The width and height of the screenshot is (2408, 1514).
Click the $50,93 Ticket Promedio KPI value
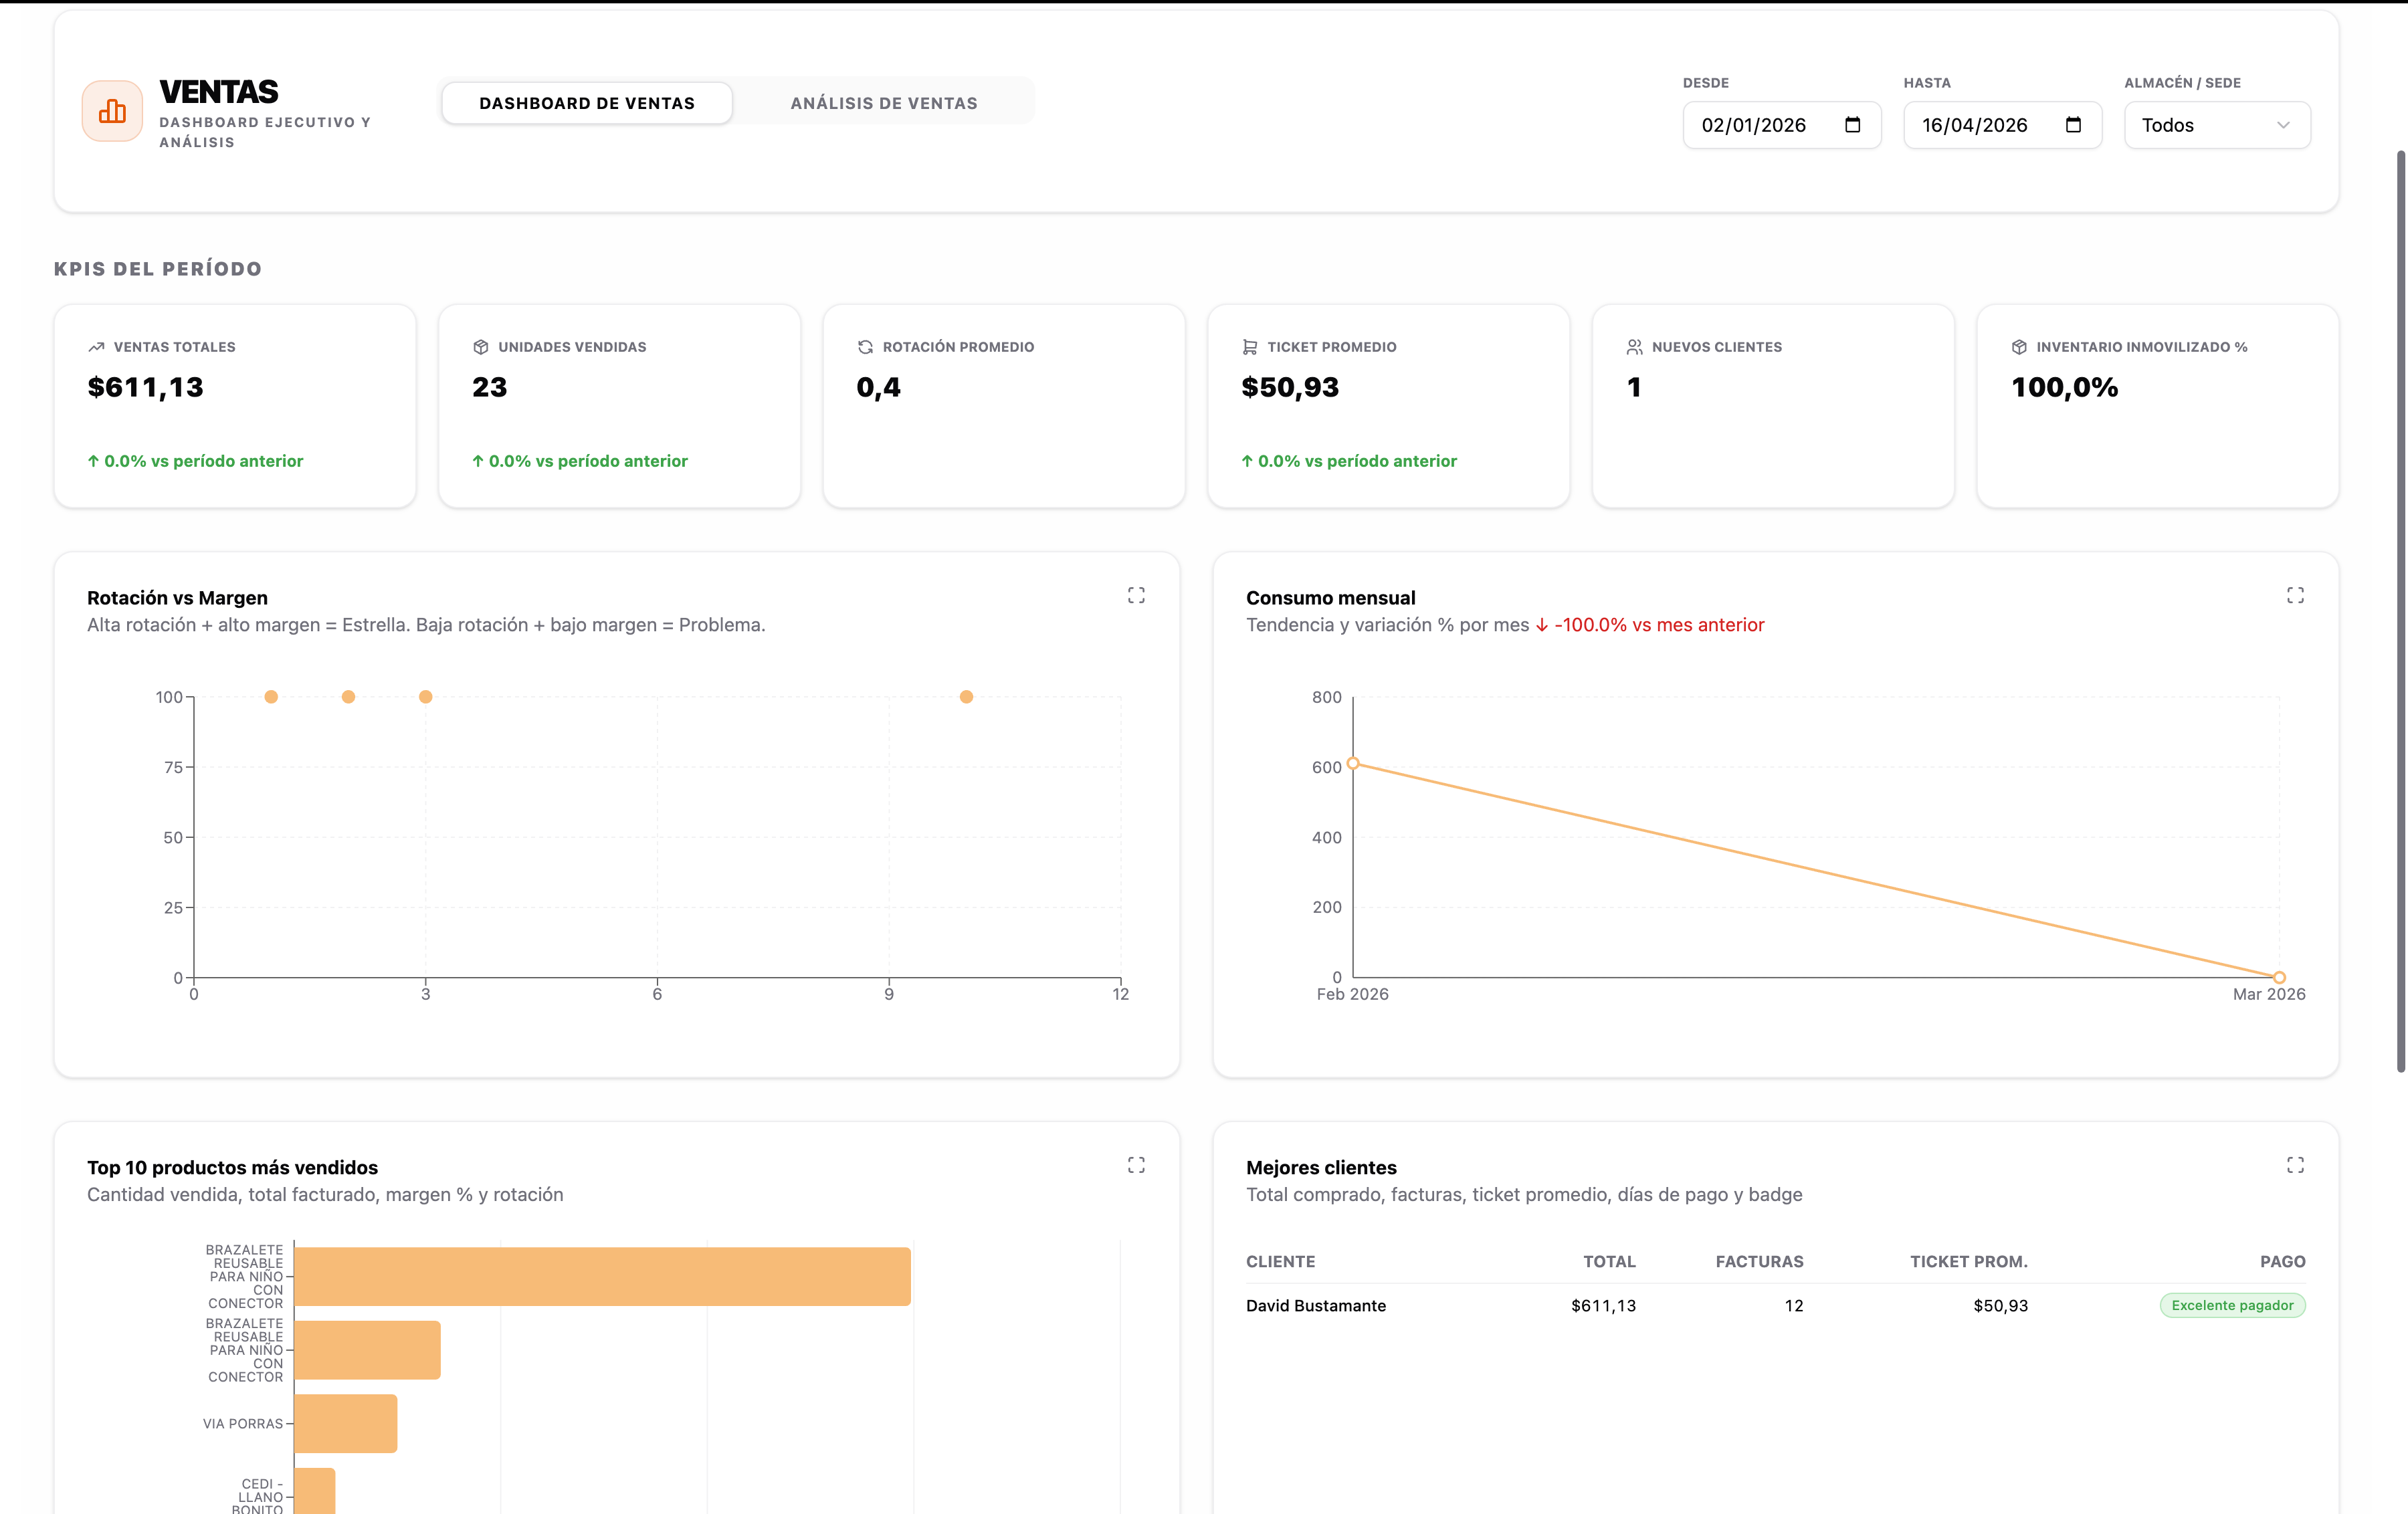click(x=1290, y=387)
